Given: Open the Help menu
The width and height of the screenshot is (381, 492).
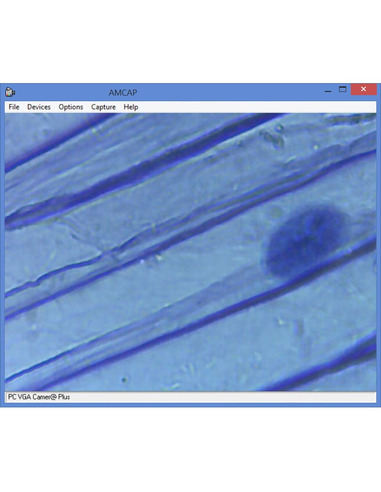Looking at the screenshot, I should click(131, 107).
